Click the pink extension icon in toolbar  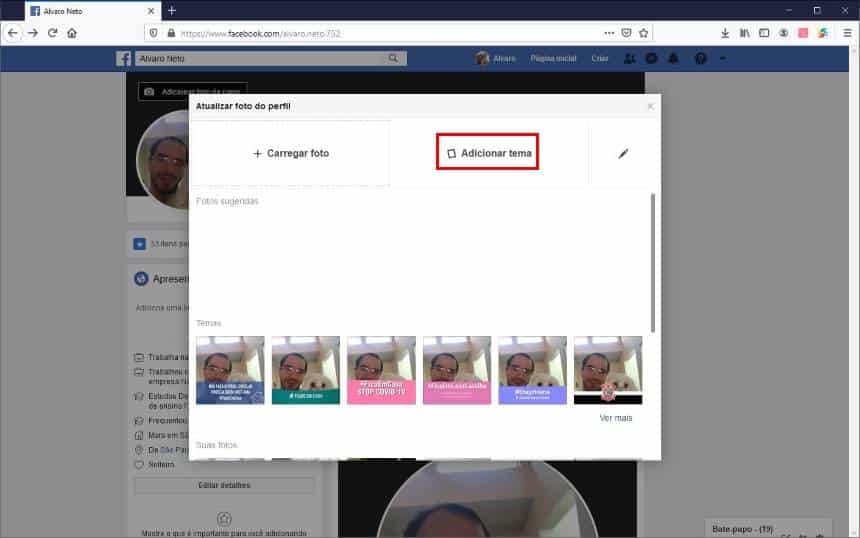[803, 33]
